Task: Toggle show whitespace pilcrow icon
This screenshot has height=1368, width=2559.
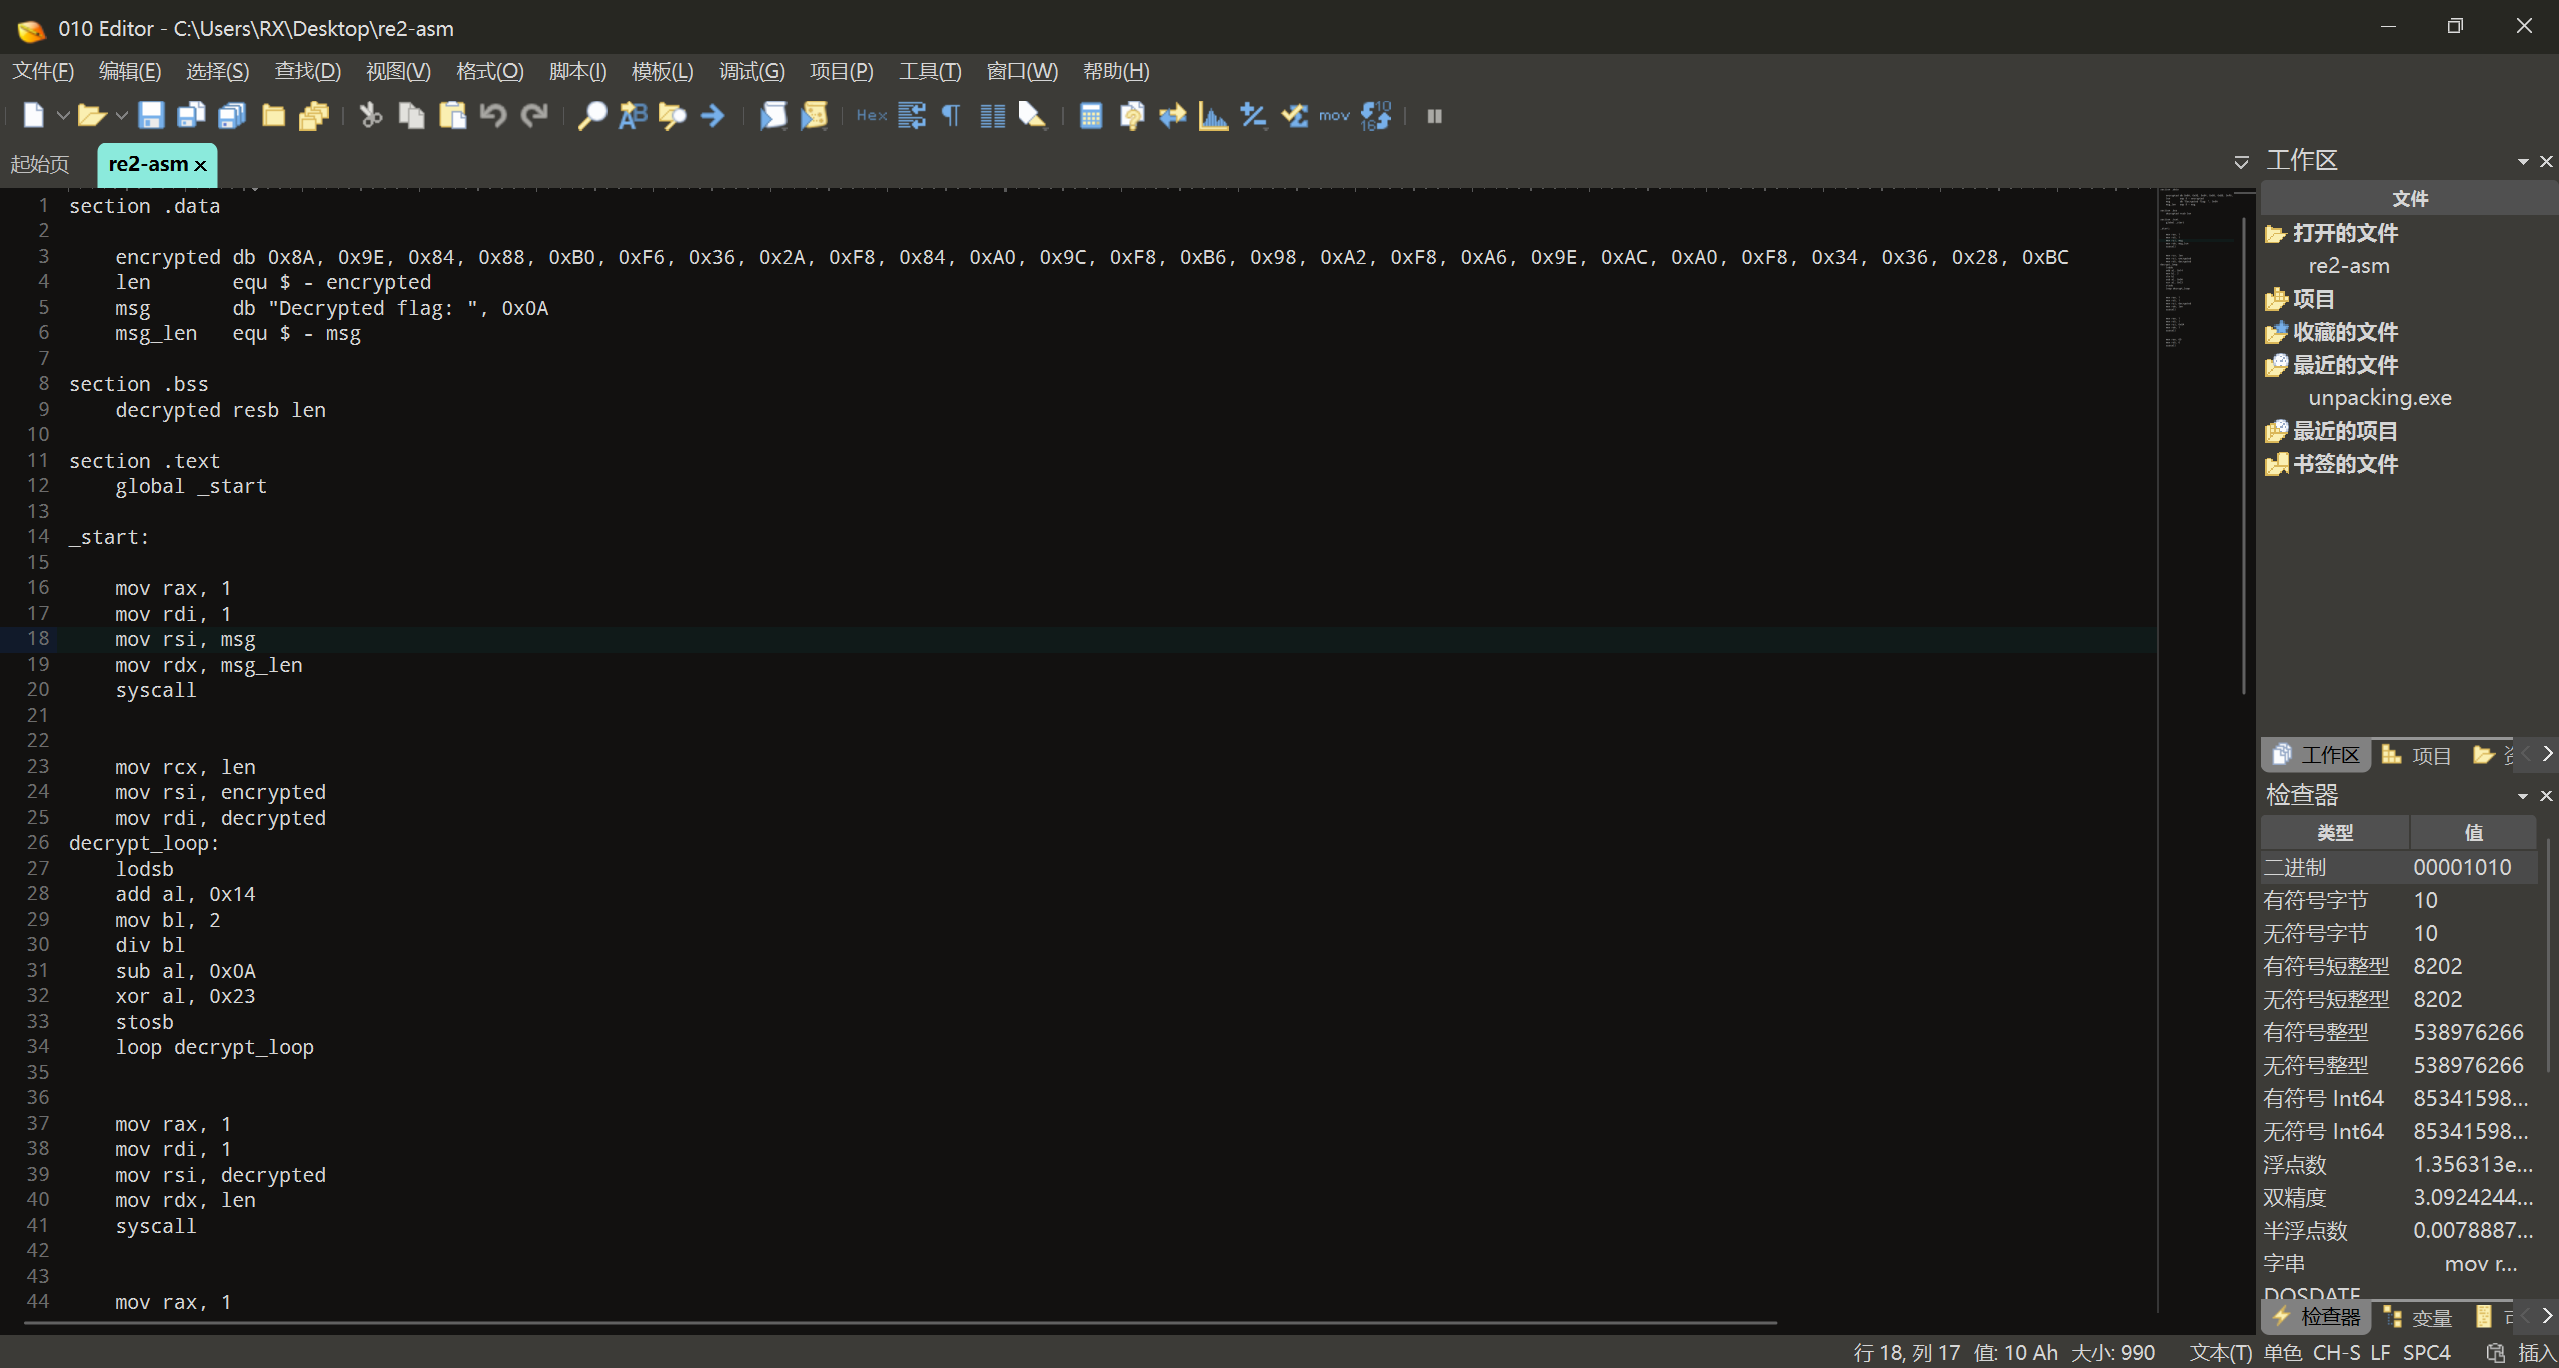Action: 951,116
